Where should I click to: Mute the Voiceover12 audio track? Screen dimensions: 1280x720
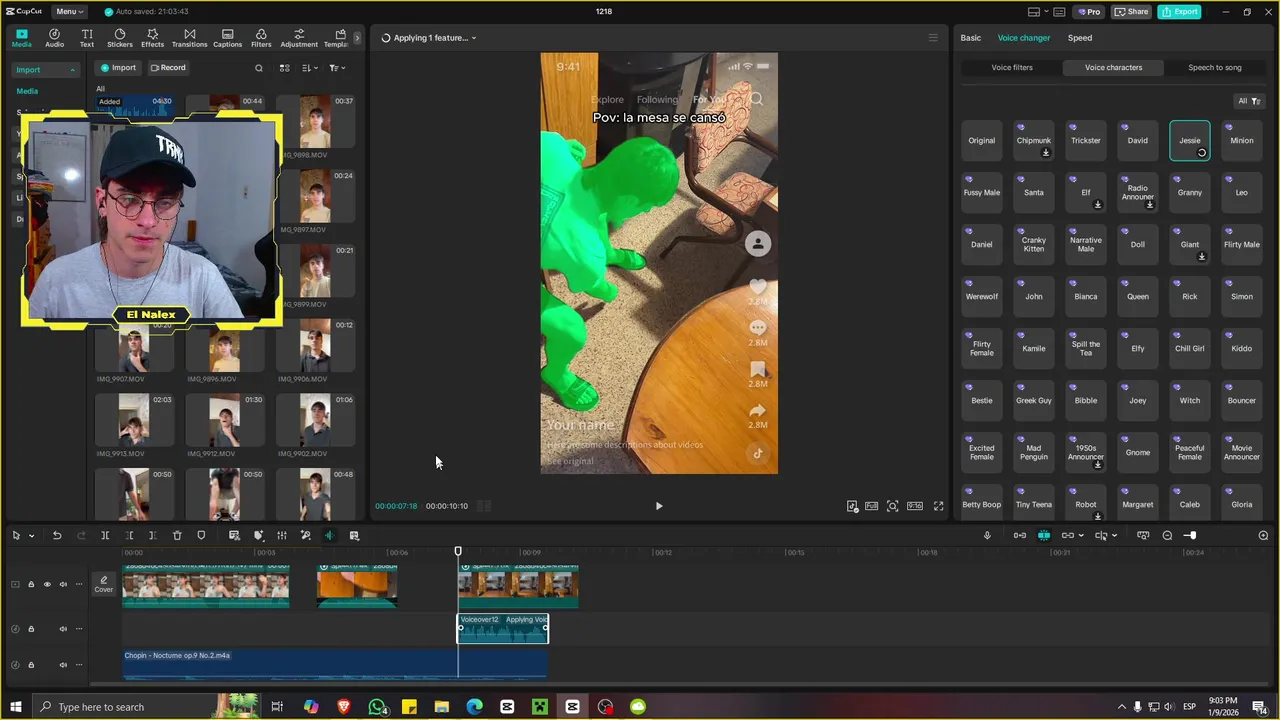[x=63, y=629]
